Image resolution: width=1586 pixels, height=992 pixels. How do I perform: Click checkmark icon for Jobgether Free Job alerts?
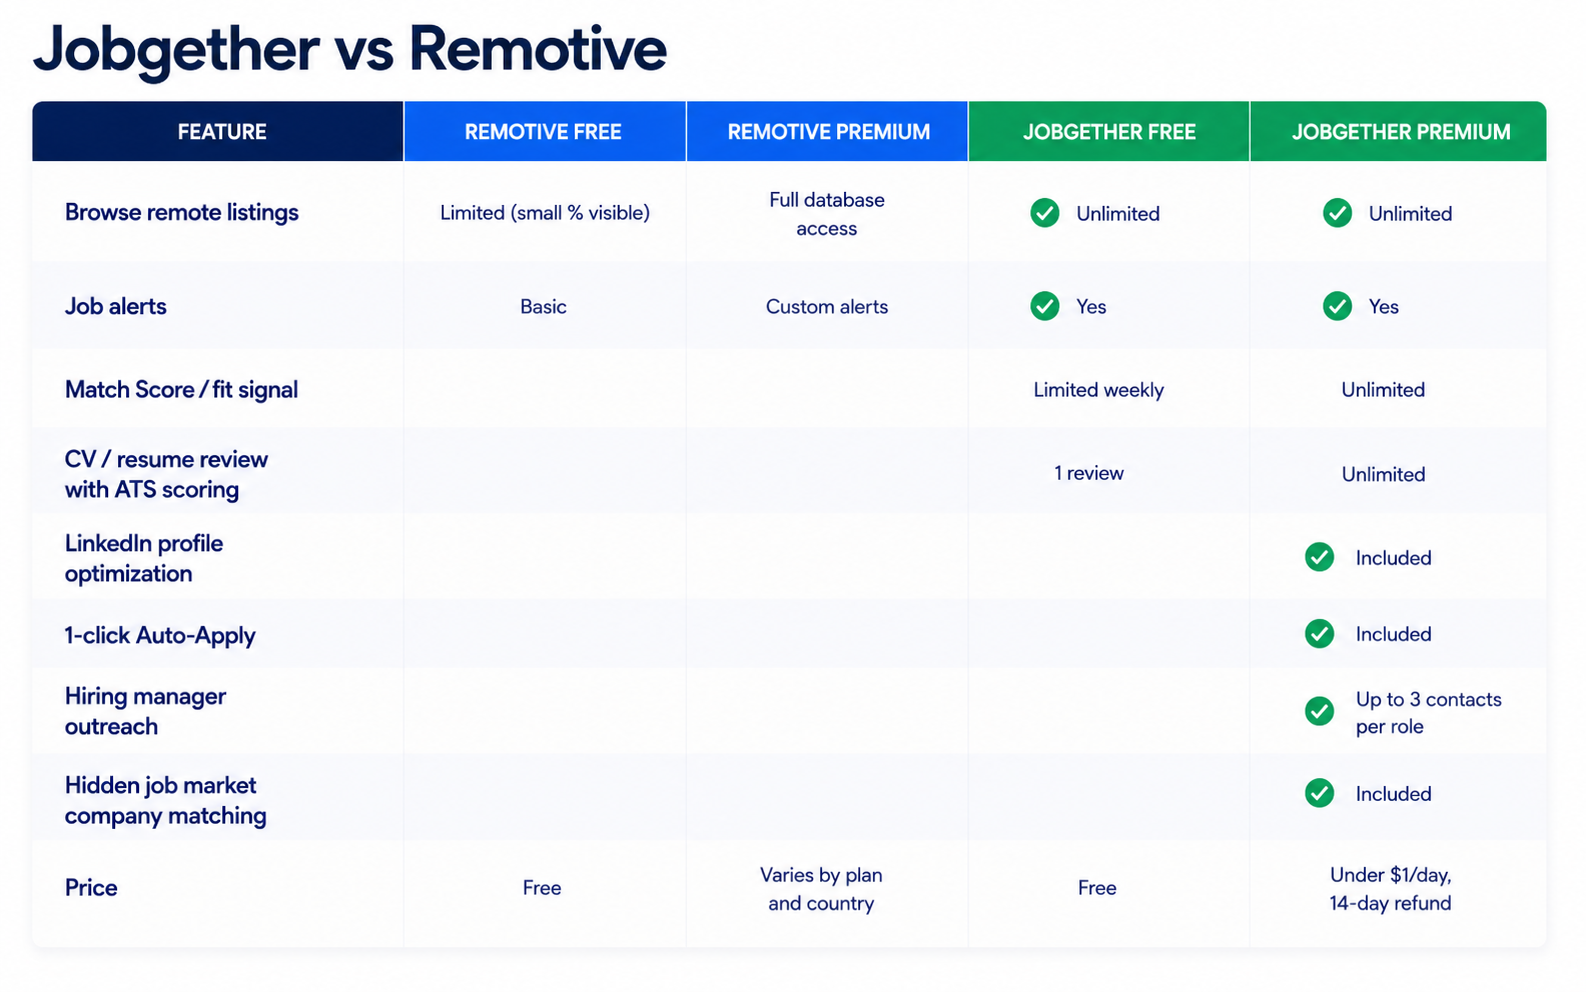(x=1045, y=306)
